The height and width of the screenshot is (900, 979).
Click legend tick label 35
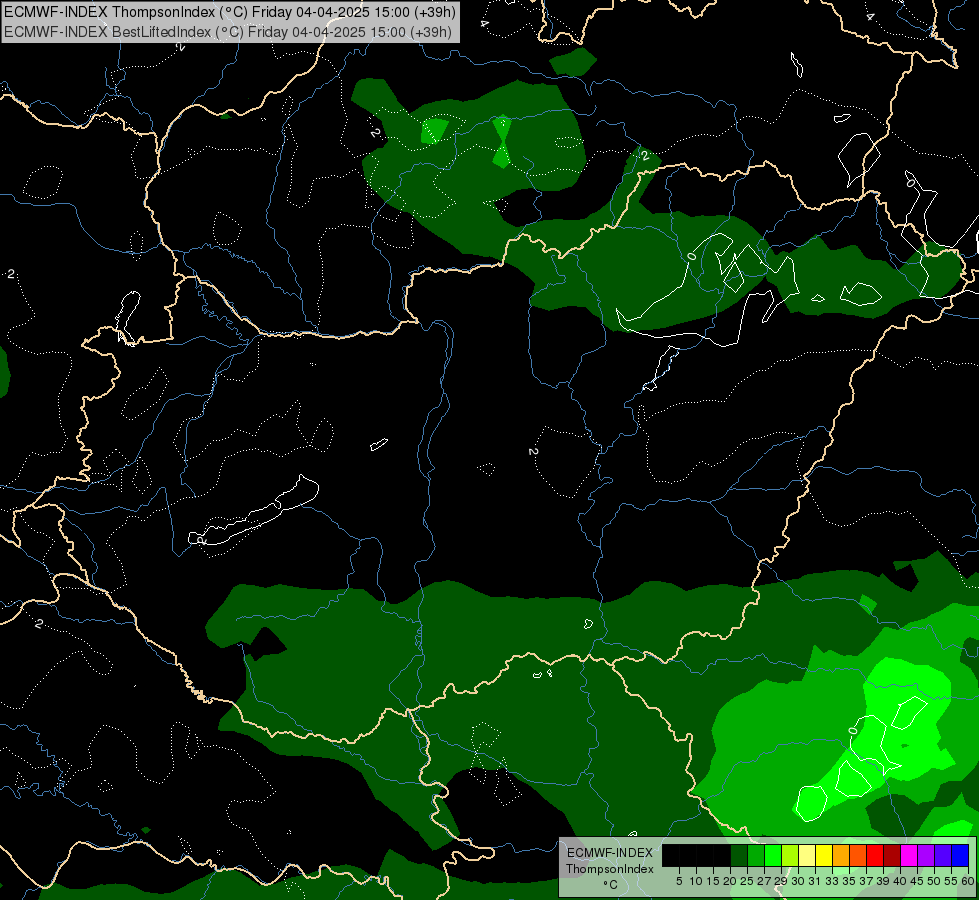click(849, 881)
